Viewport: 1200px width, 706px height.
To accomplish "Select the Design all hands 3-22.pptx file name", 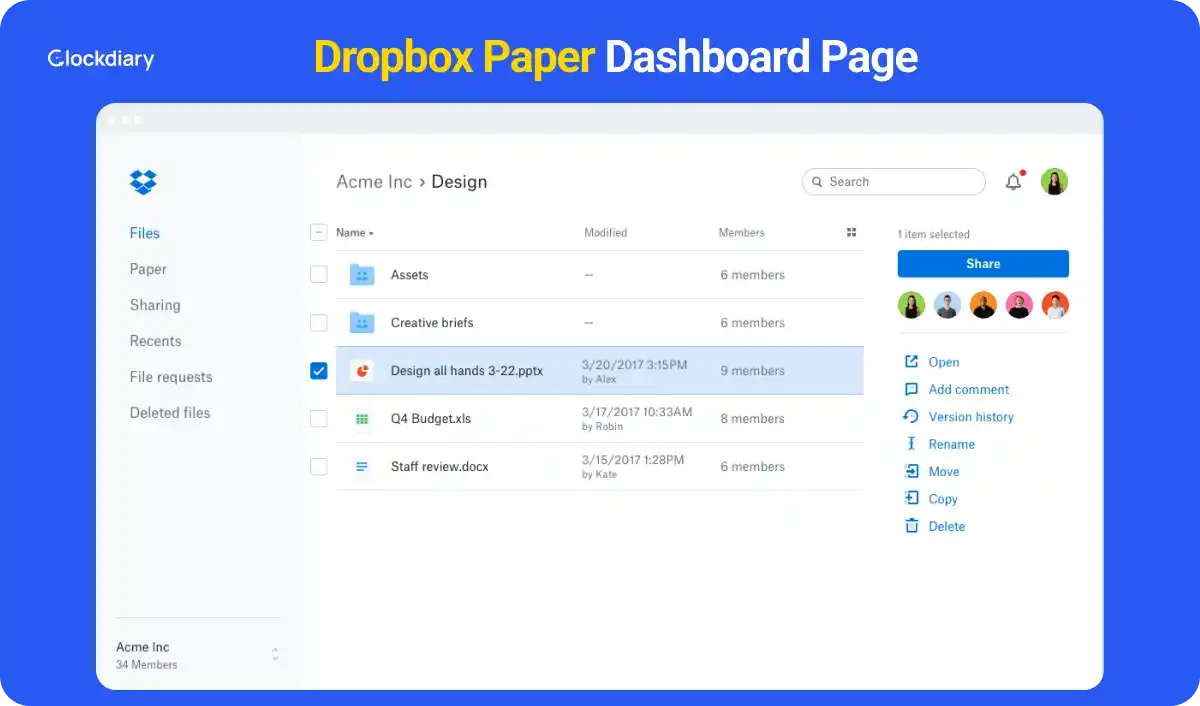I will 467,371.
